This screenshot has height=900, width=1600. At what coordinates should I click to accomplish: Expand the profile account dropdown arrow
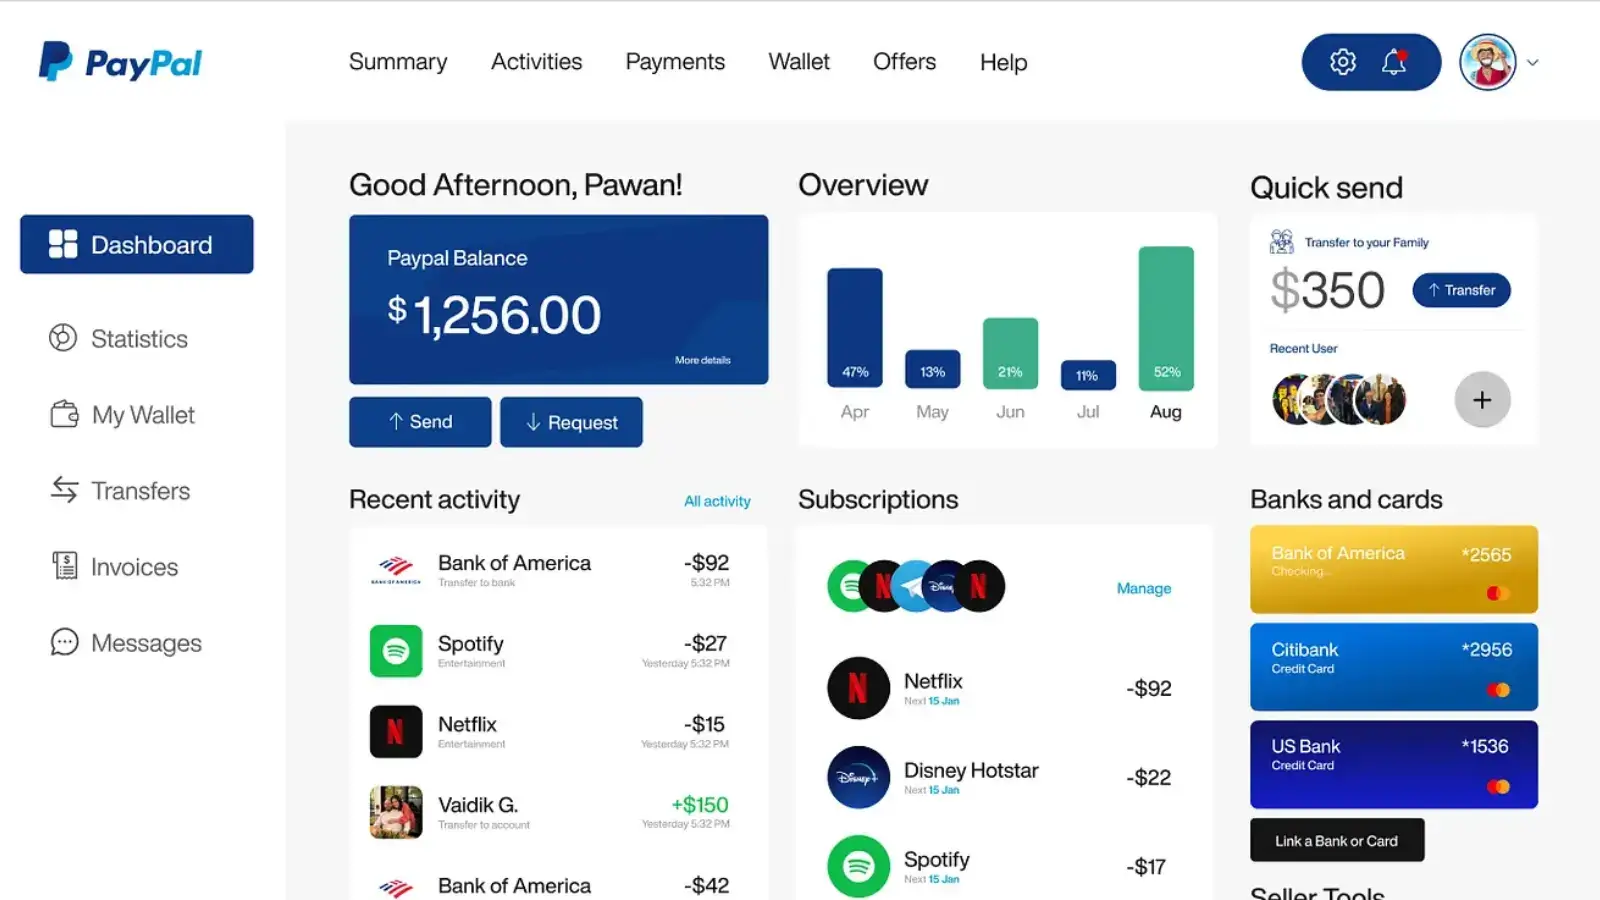1533,62
